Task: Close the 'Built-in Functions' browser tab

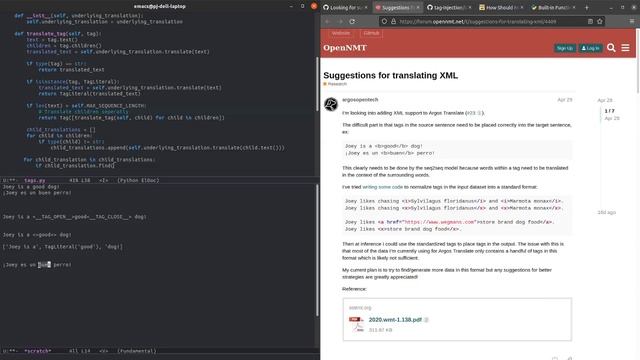Action: coord(574,7)
